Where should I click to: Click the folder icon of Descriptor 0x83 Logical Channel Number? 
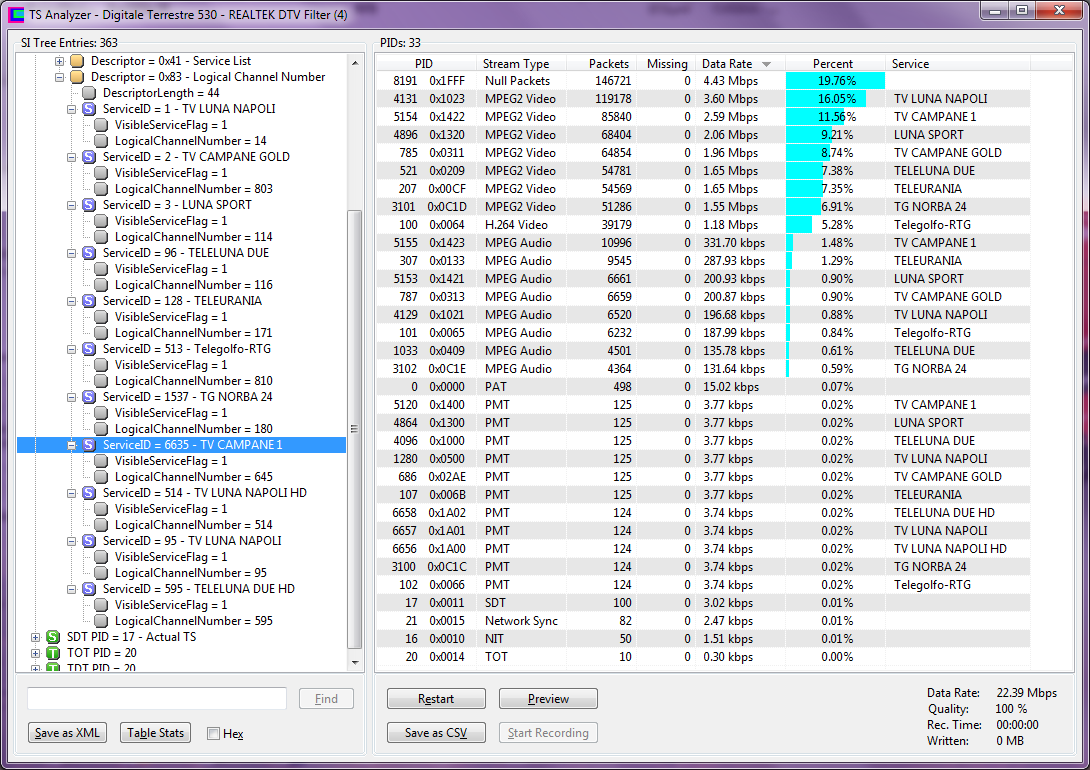(x=77, y=77)
